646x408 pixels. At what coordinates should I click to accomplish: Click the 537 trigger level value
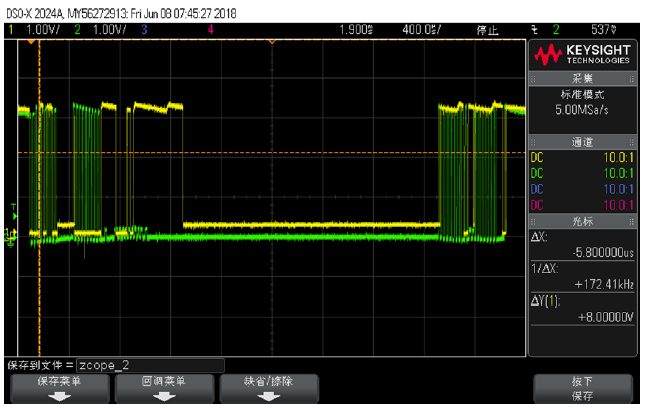click(x=604, y=30)
